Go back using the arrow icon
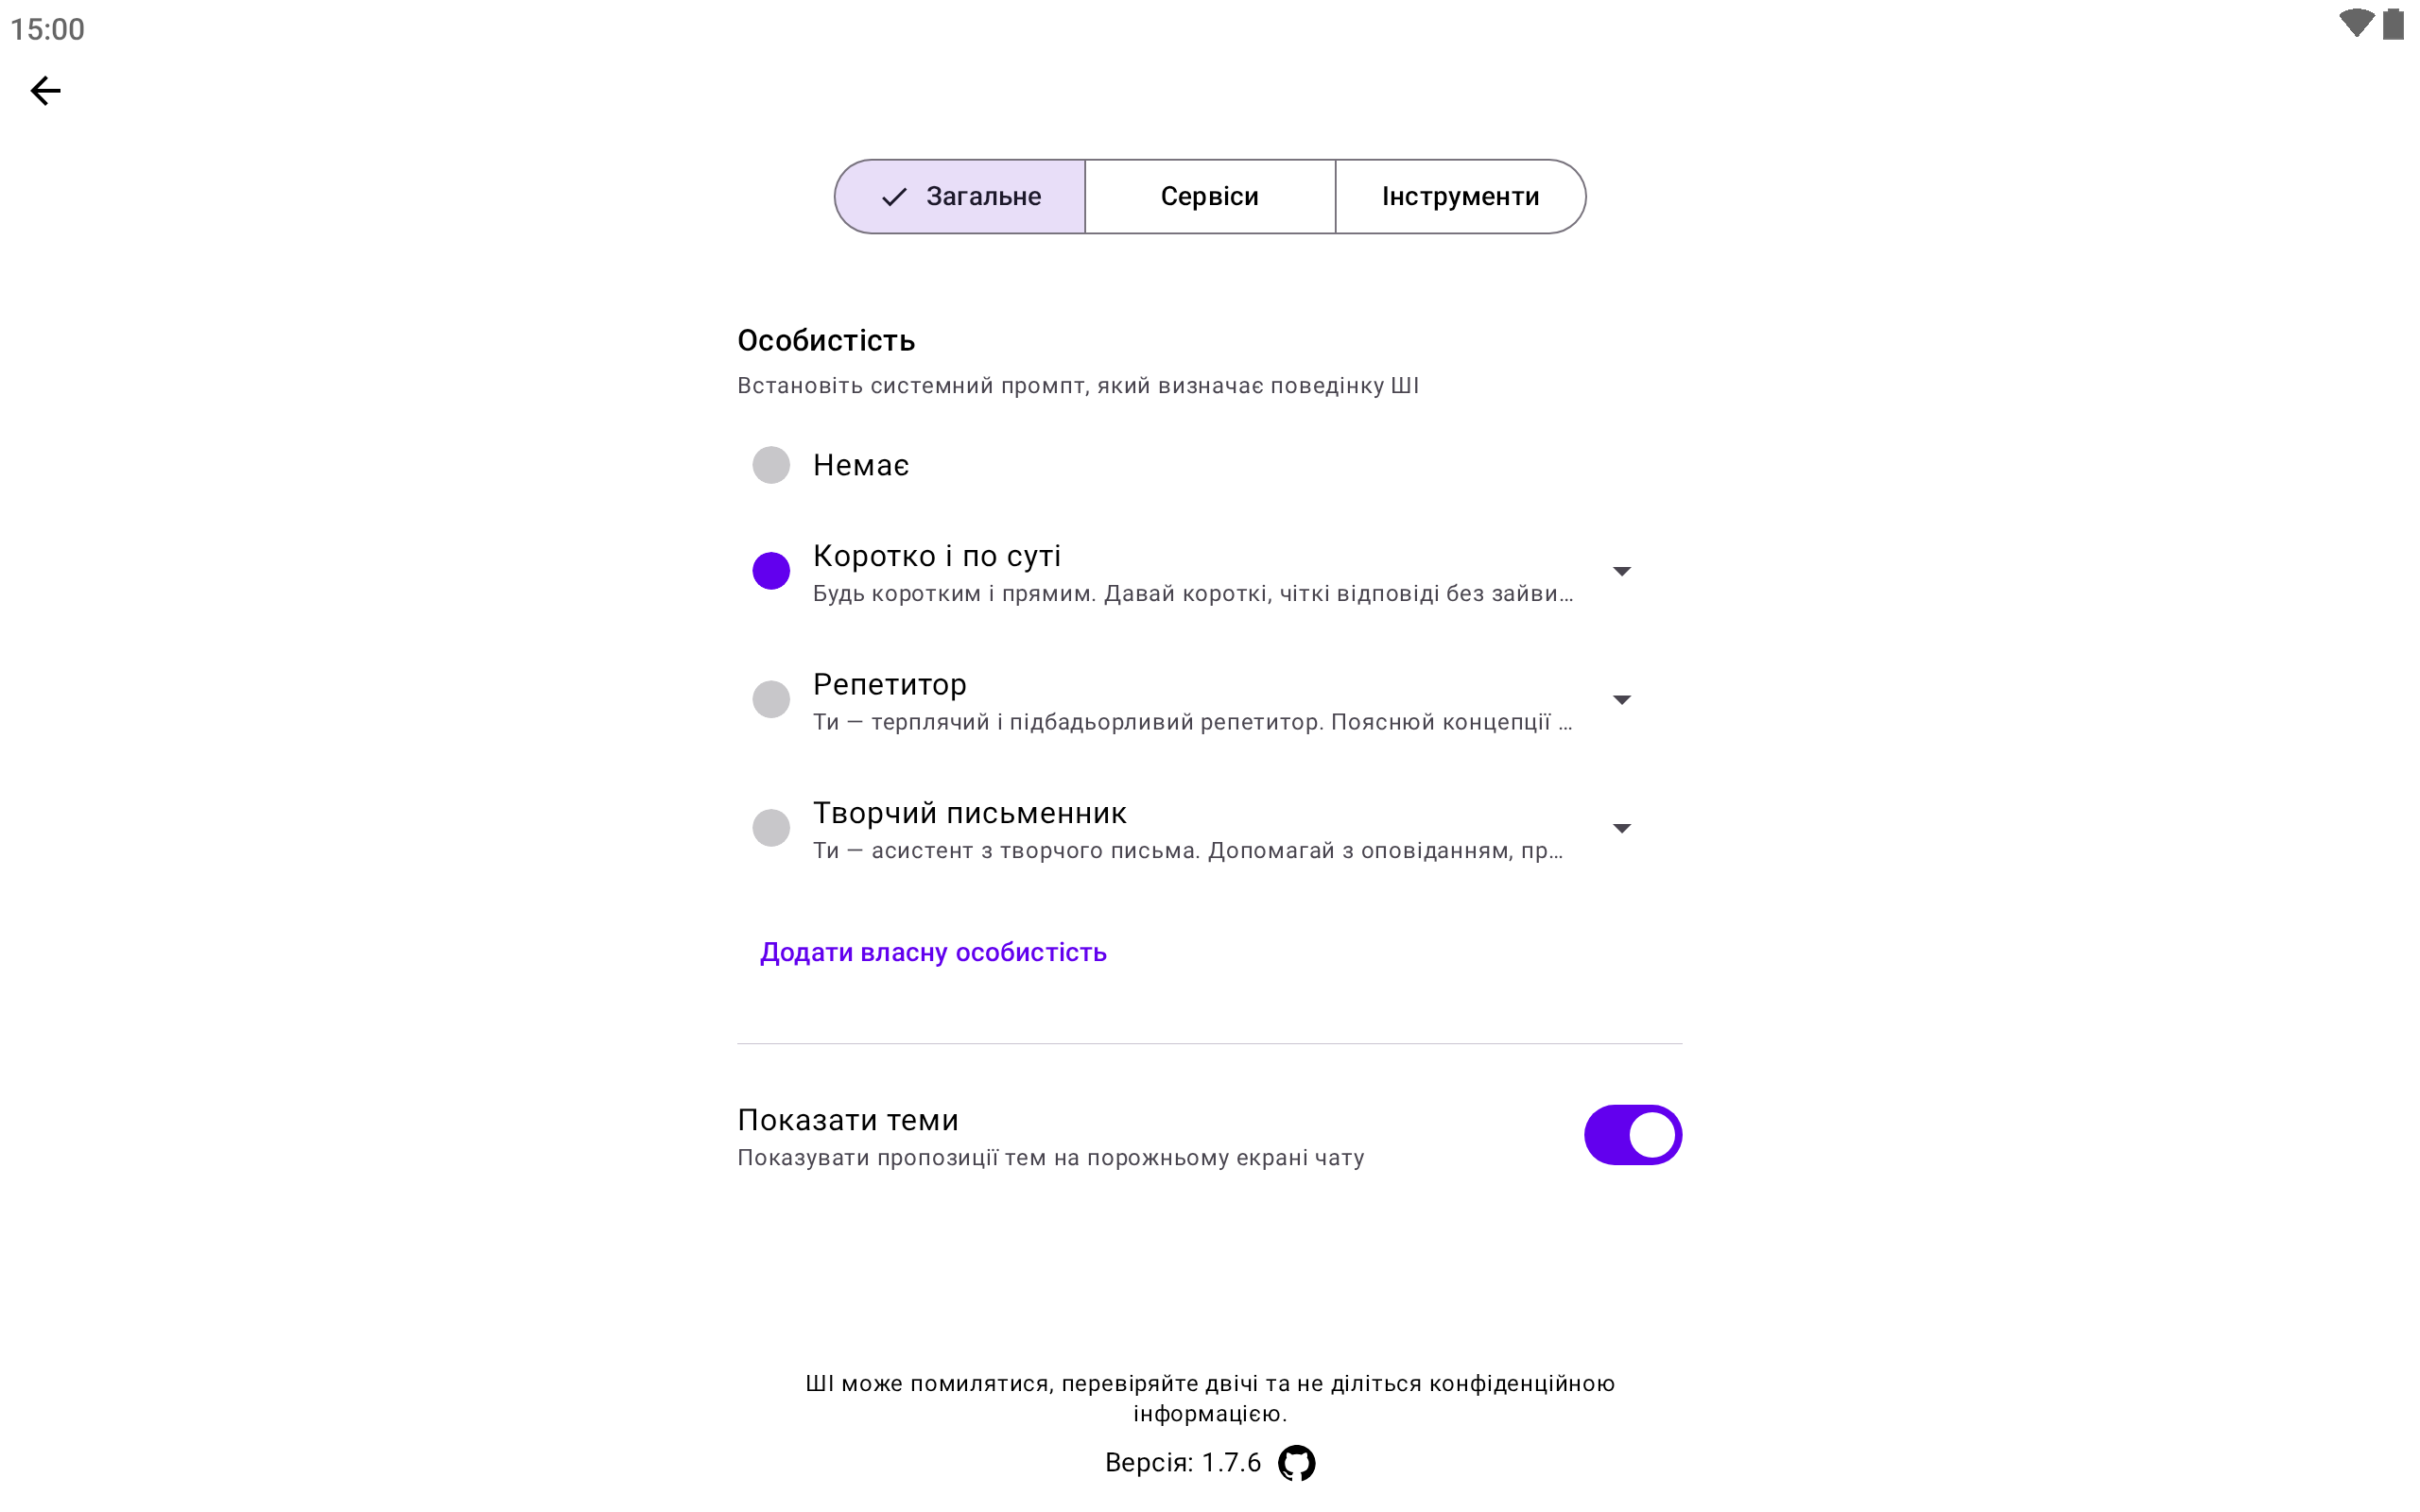The image size is (2420, 1512). 46,91
